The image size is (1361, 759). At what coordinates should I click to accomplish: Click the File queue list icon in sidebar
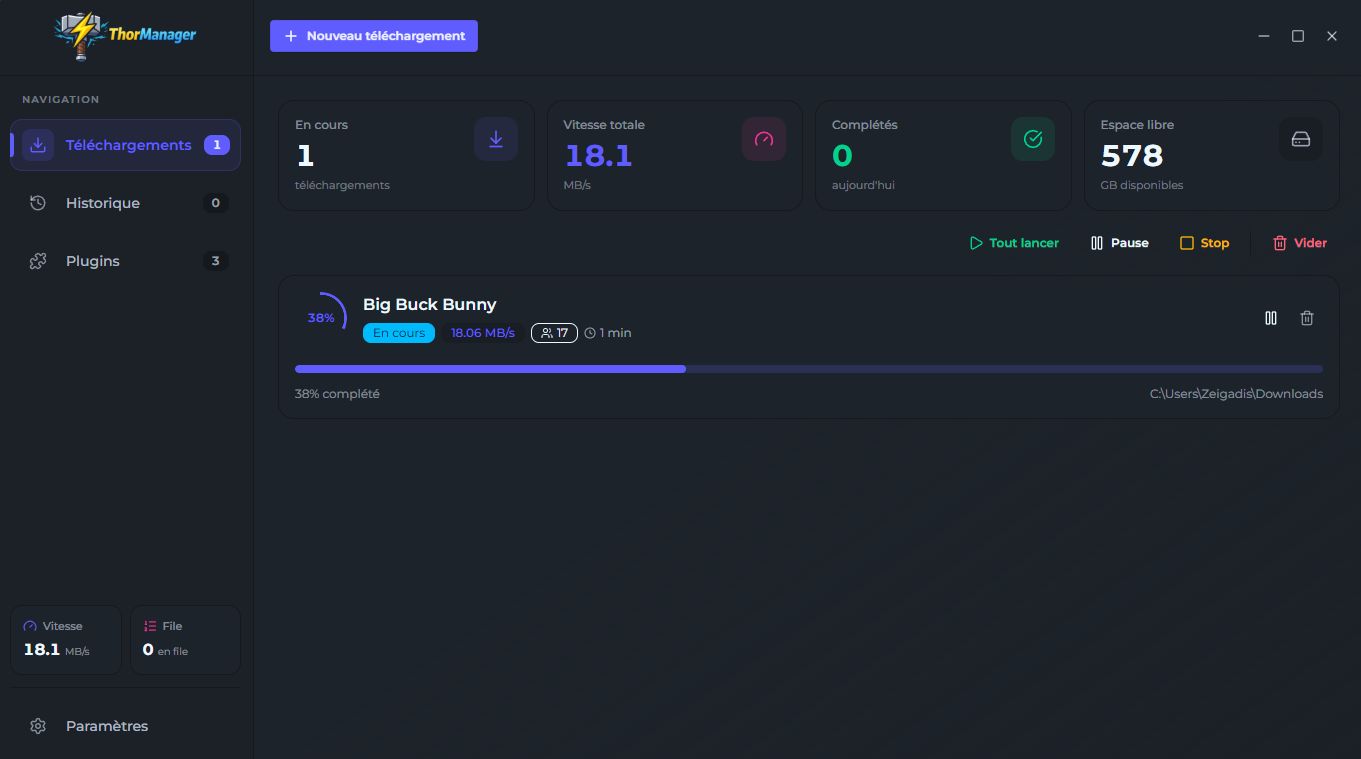pyautogui.click(x=150, y=626)
